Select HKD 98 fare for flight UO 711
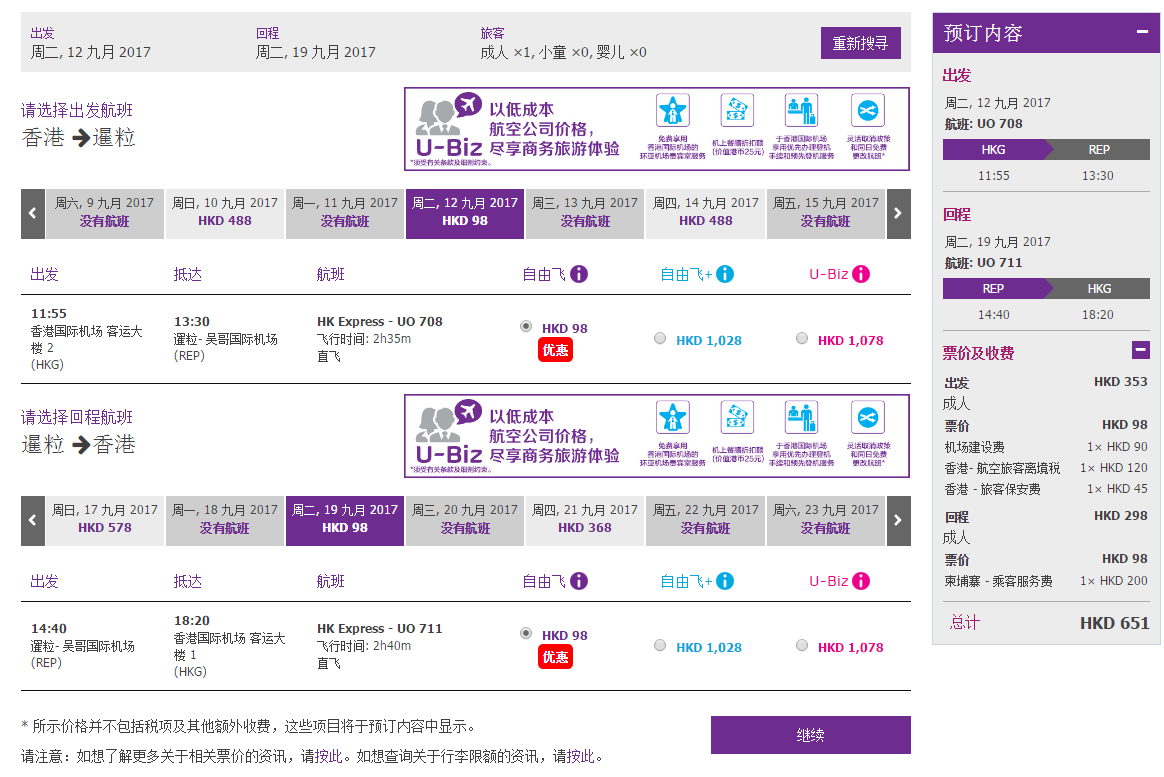Image resolution: width=1164 pixels, height=777 pixels. click(526, 634)
